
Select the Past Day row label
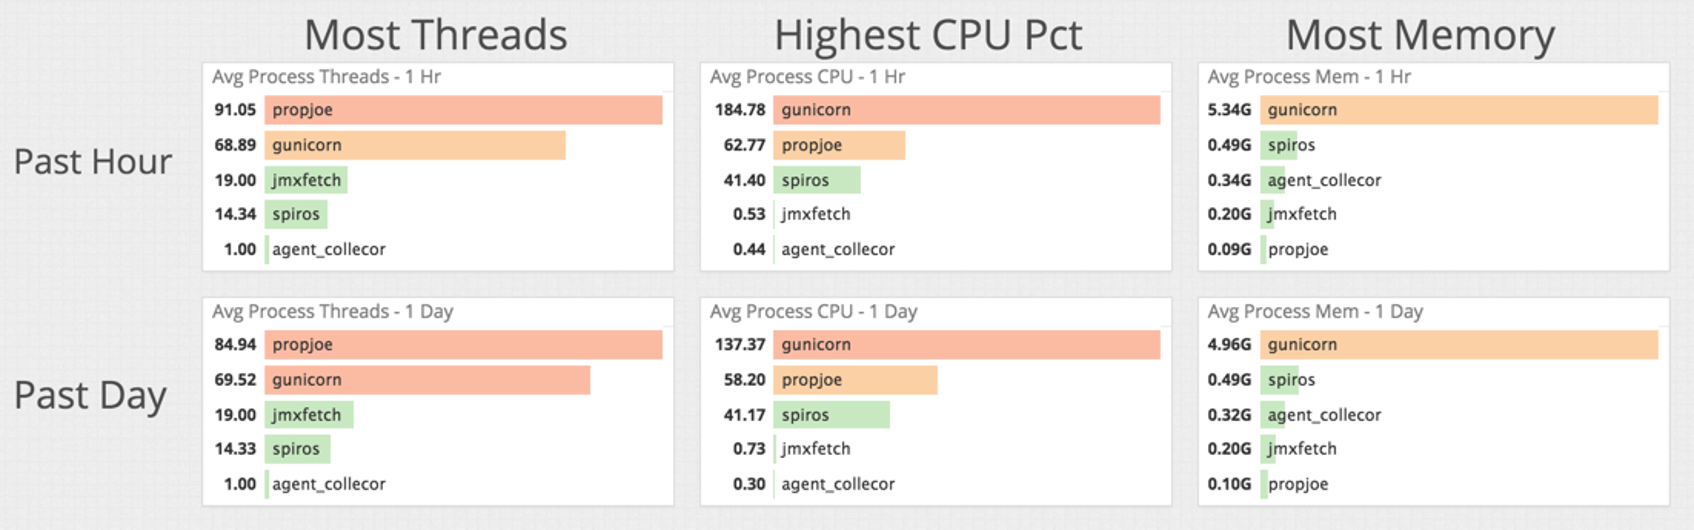pyautogui.click(x=90, y=396)
